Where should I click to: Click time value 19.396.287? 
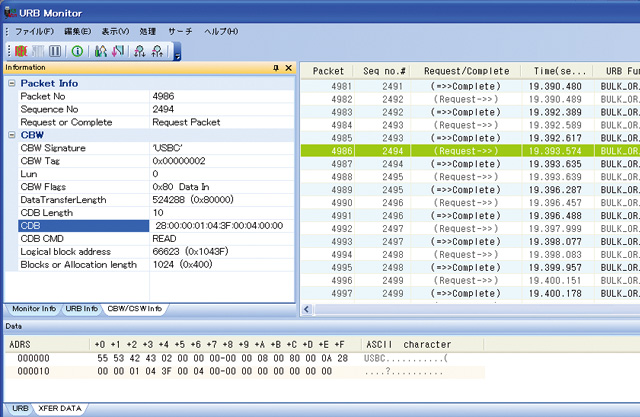point(555,190)
